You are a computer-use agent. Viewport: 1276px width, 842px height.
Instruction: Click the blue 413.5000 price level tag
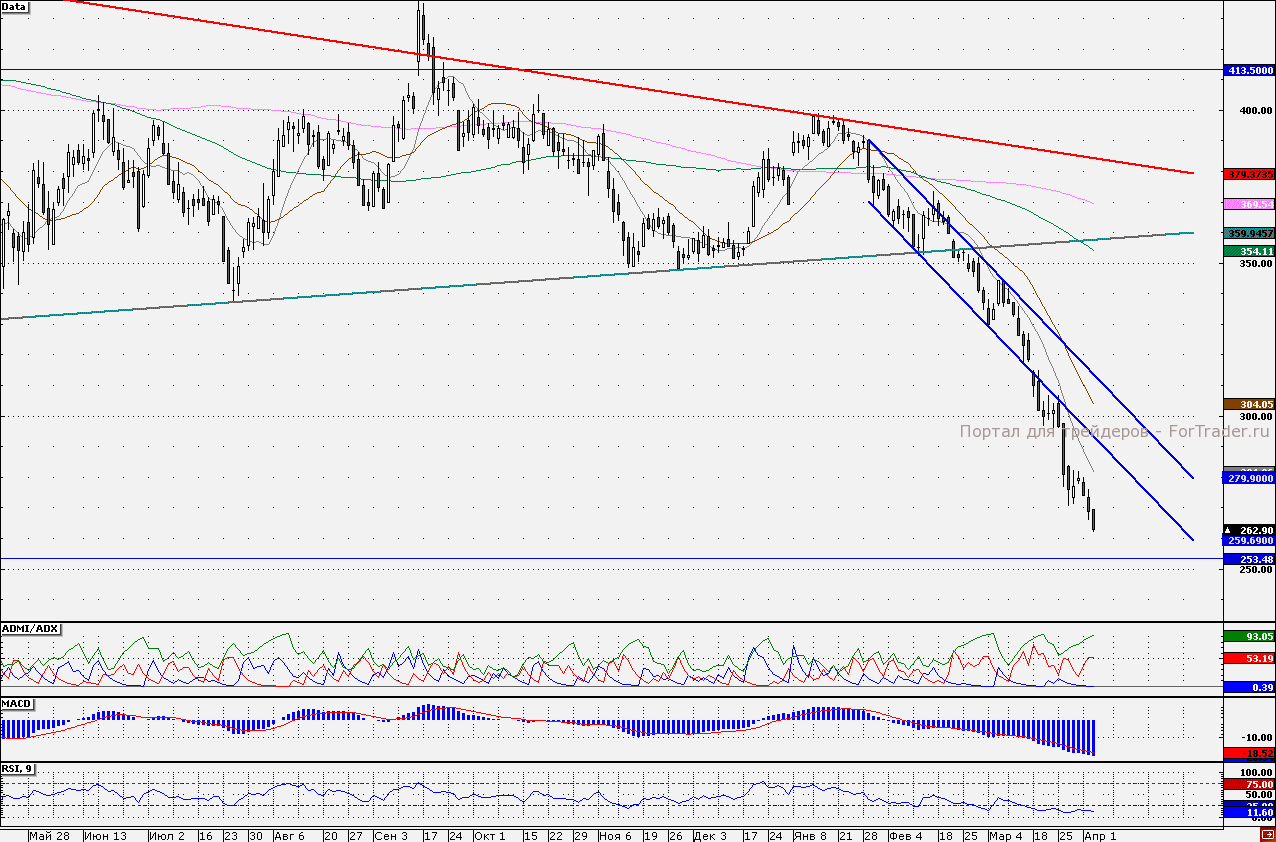[x=1249, y=71]
